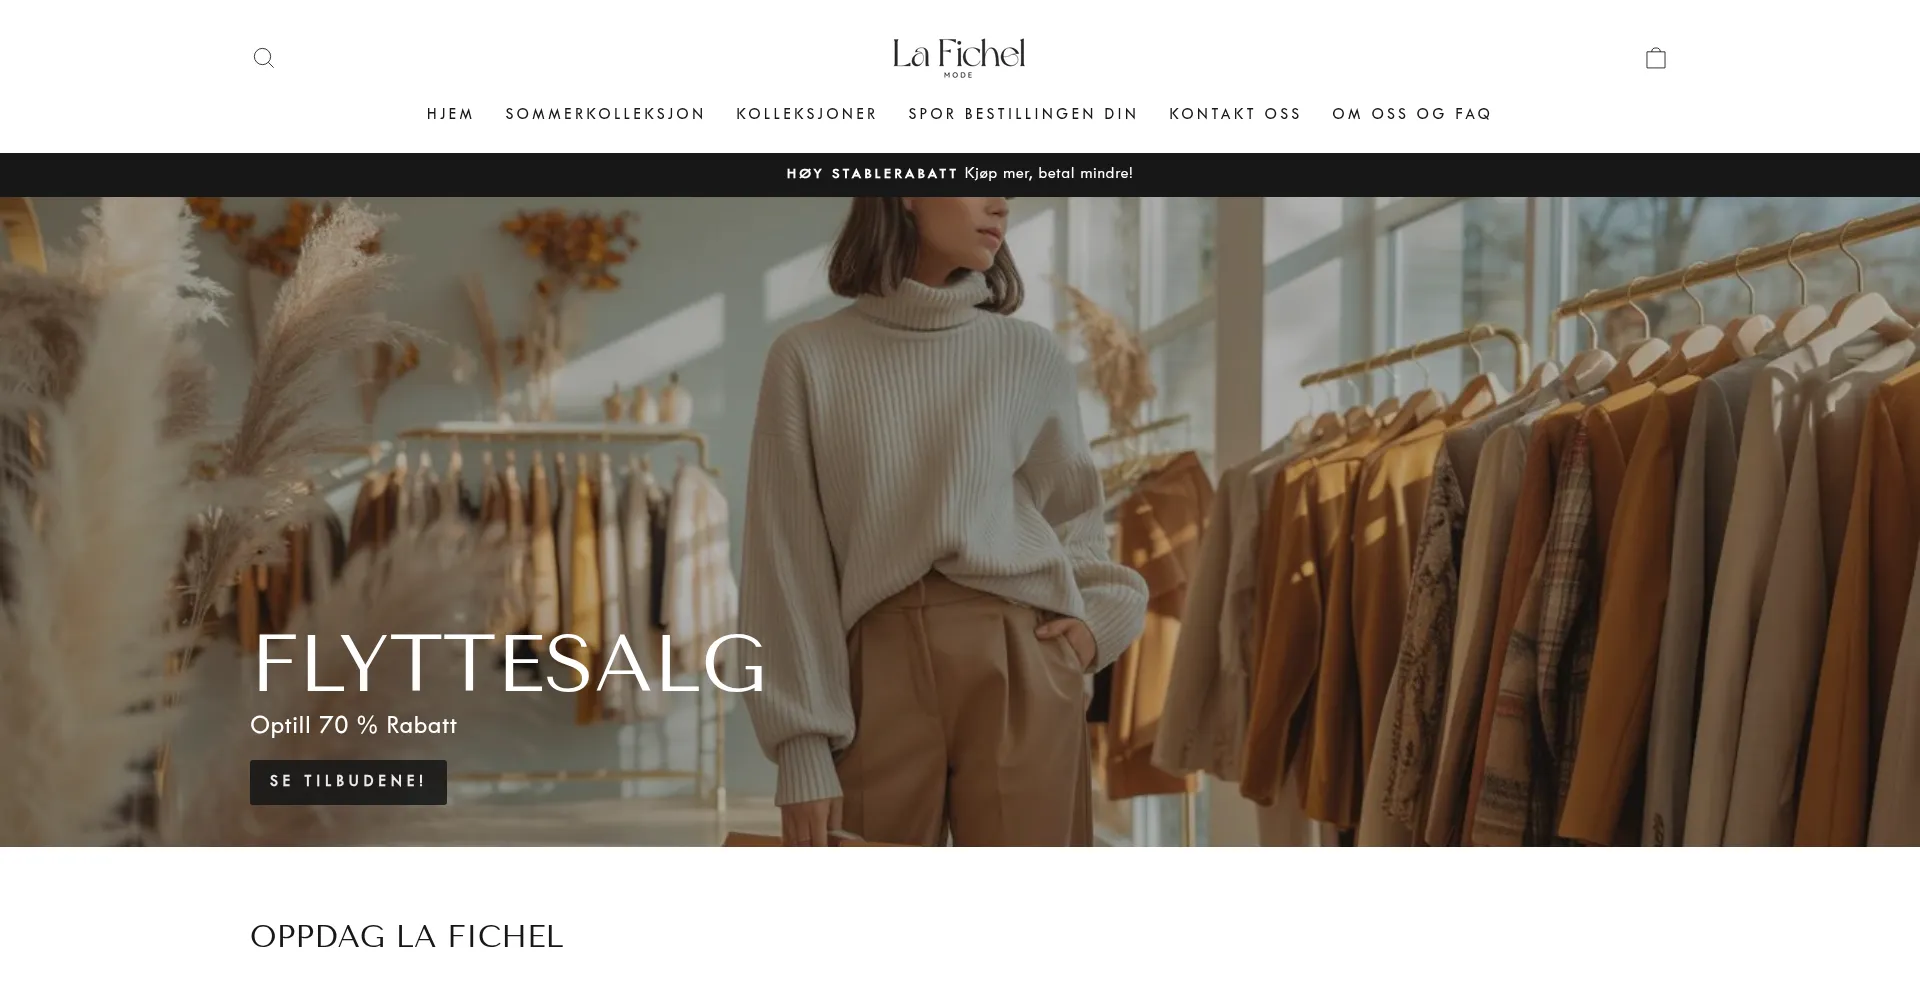Go to OM OSS OG FAQ
Screen dimensions: 1920x993
coord(1411,114)
